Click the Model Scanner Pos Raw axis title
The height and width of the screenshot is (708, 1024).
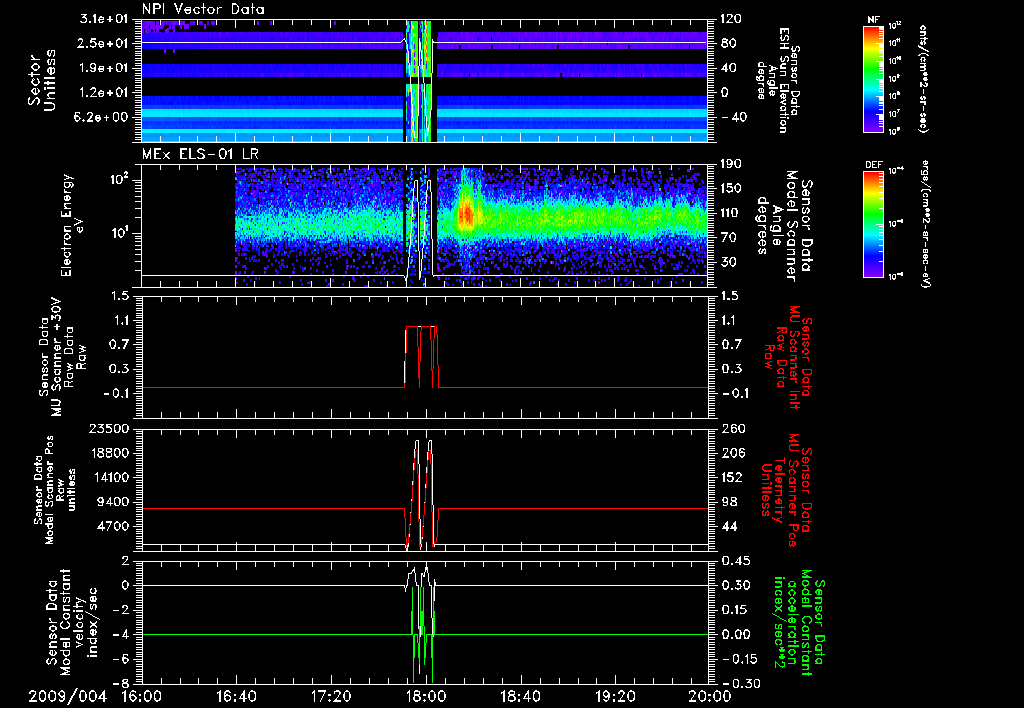[55, 490]
